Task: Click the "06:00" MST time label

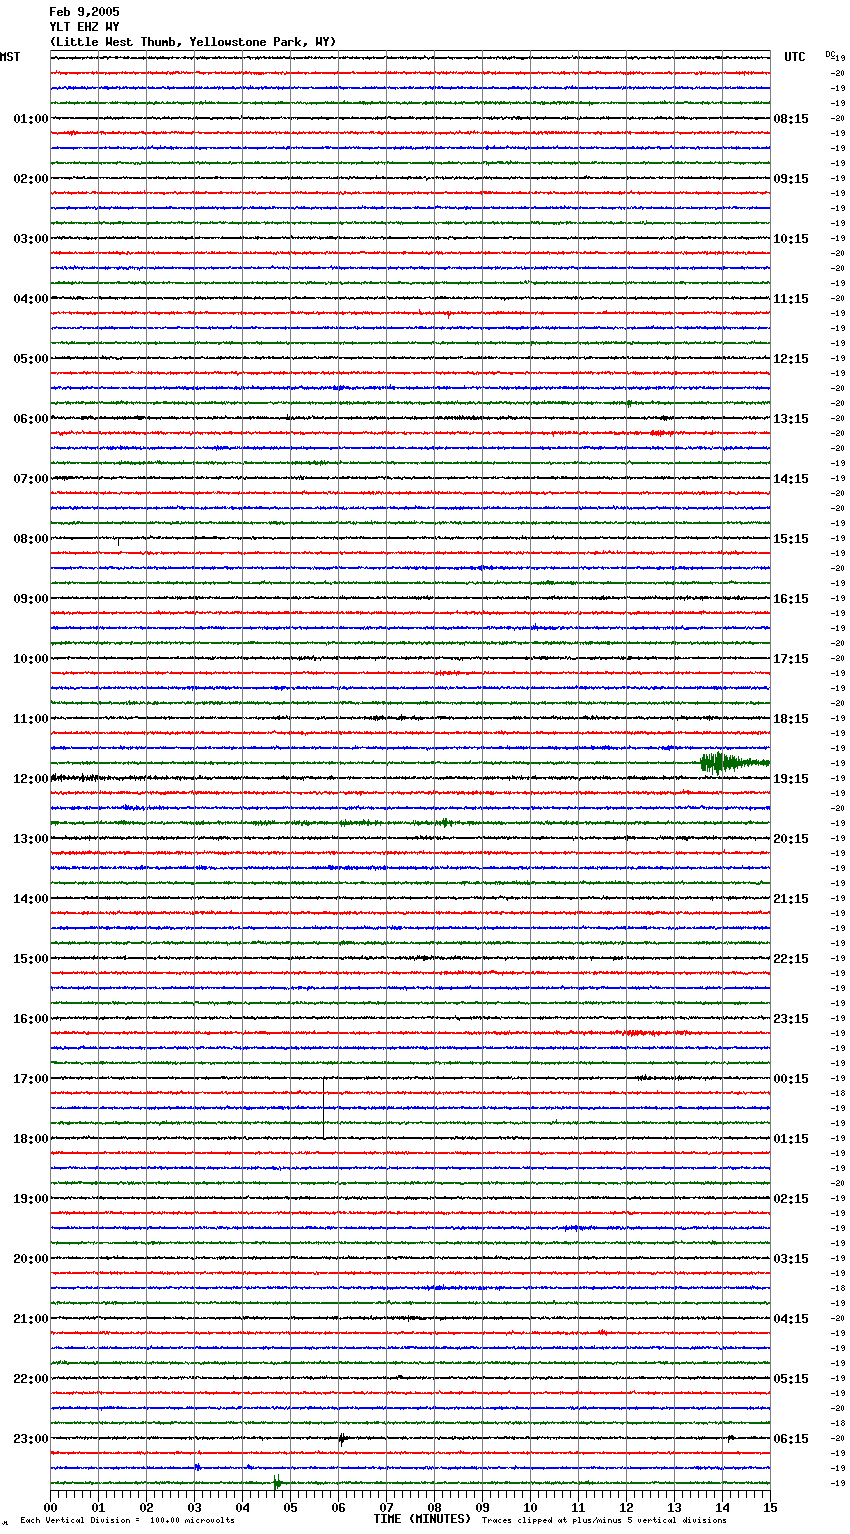Action: pyautogui.click(x=31, y=419)
